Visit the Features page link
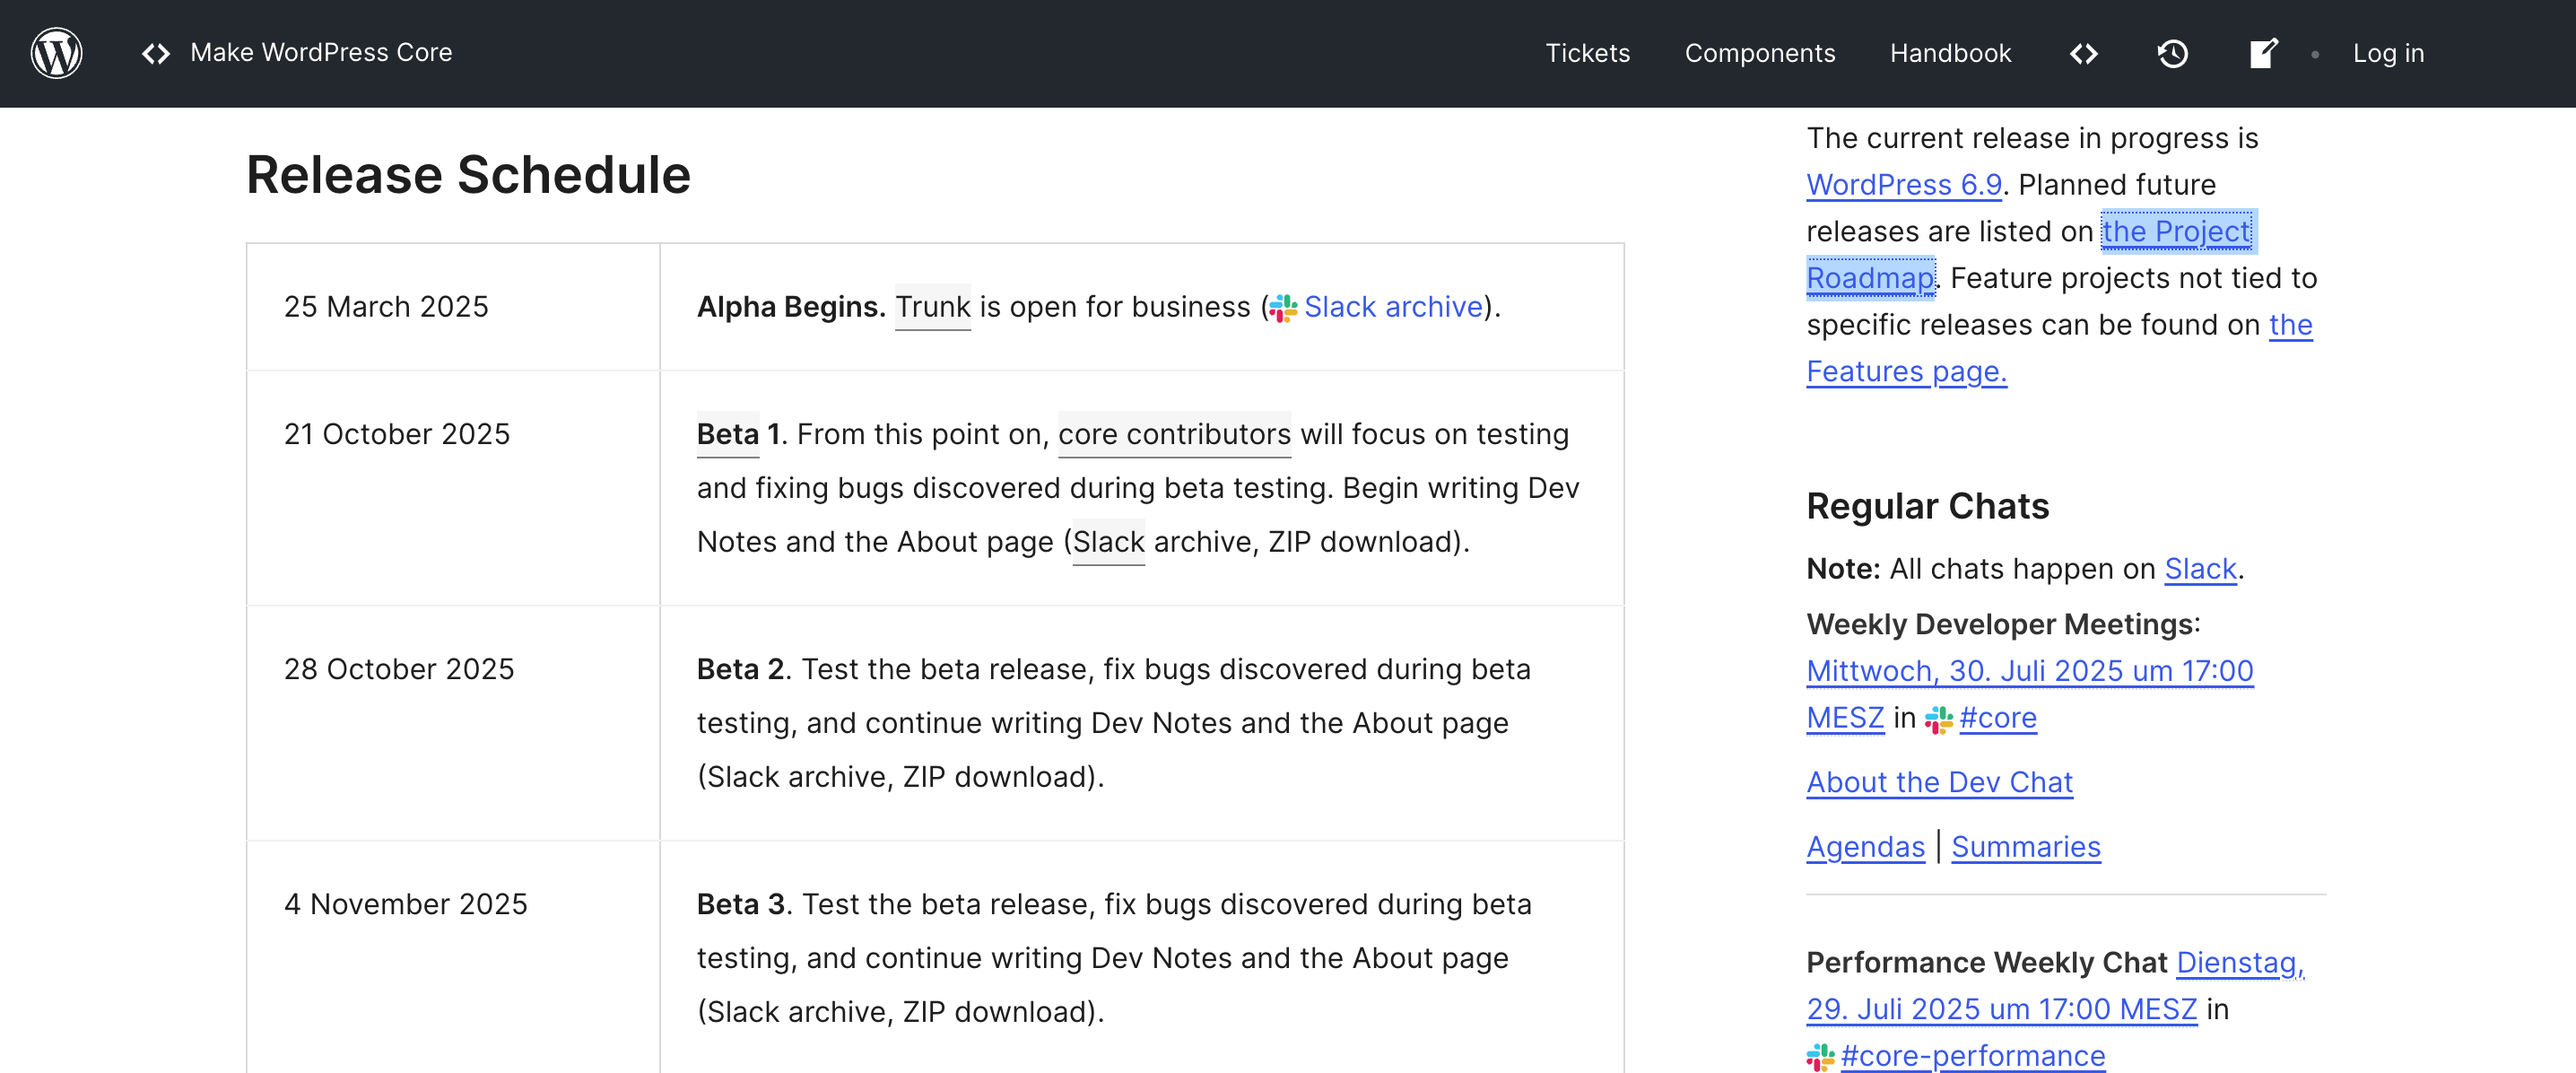The width and height of the screenshot is (2576, 1073). [1905, 372]
